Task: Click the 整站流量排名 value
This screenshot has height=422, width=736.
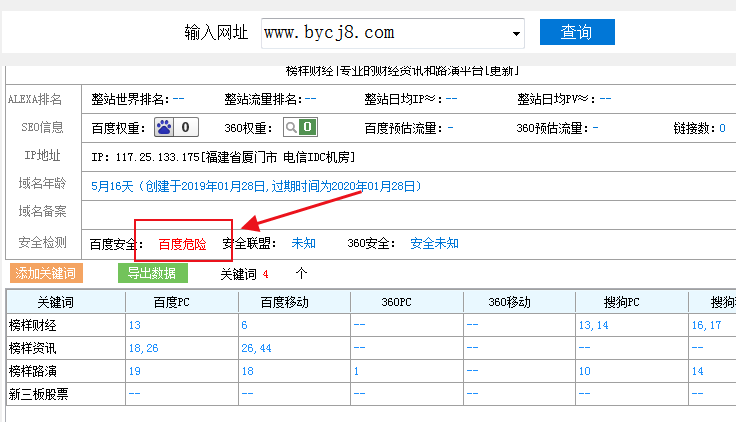Action: 310,99
